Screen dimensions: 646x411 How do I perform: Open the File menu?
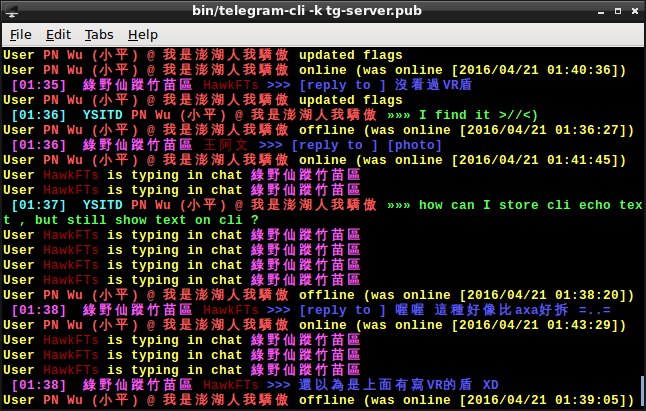21,35
